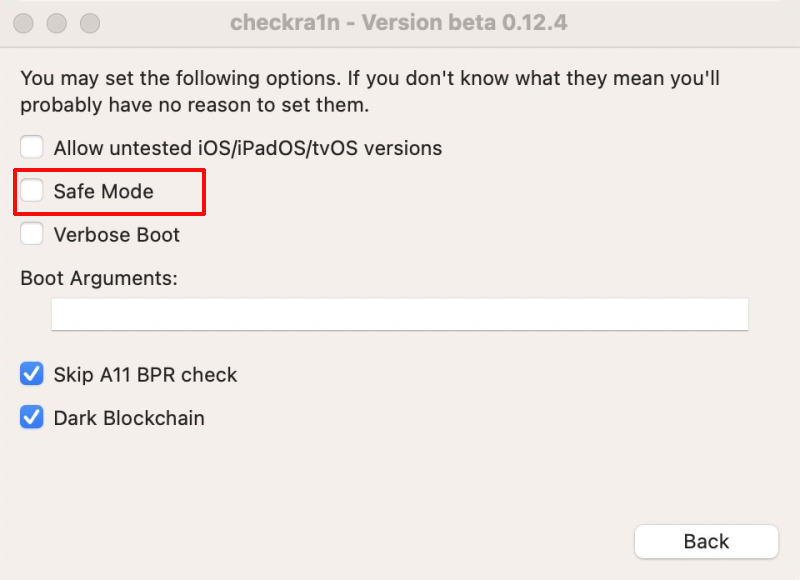Screen dimensions: 800x580
Task: Click the Dark Blockchain checkmark
Action: pos(31,417)
